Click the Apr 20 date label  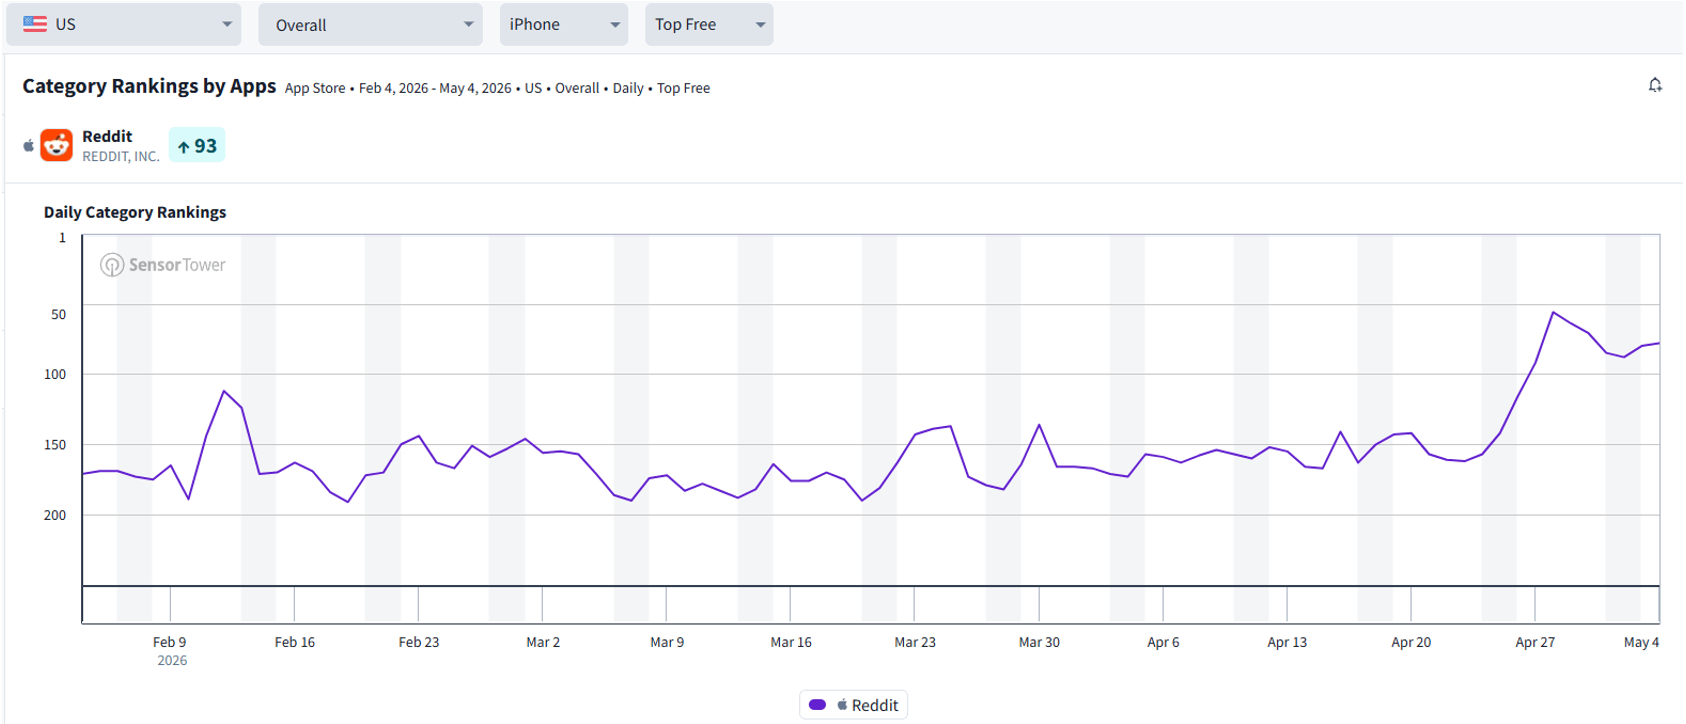[x=1411, y=642]
